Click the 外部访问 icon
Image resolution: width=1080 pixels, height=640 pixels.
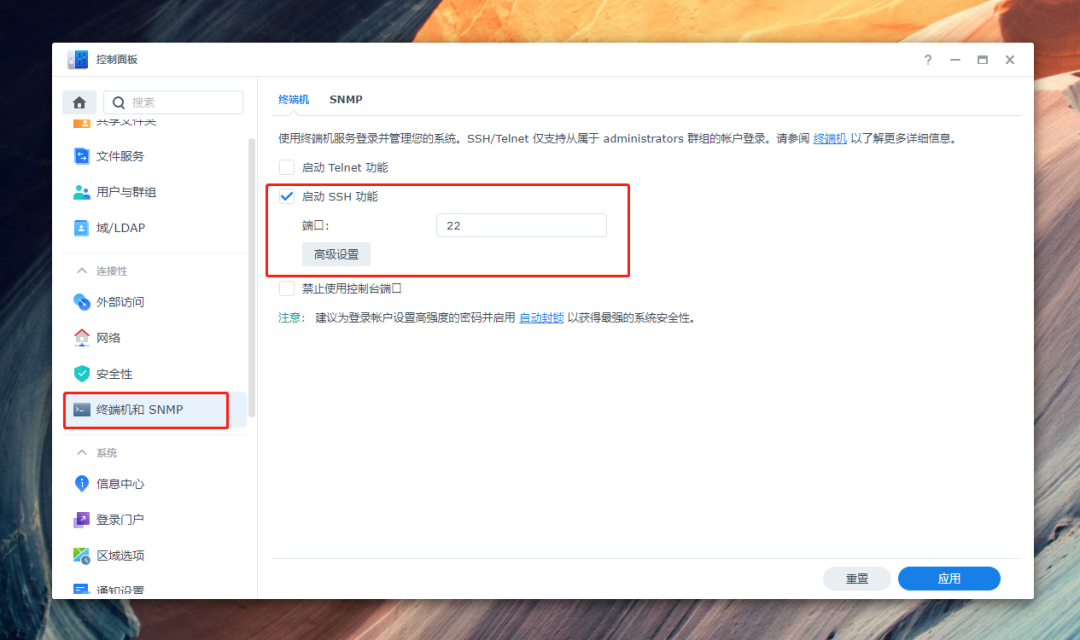coord(81,302)
